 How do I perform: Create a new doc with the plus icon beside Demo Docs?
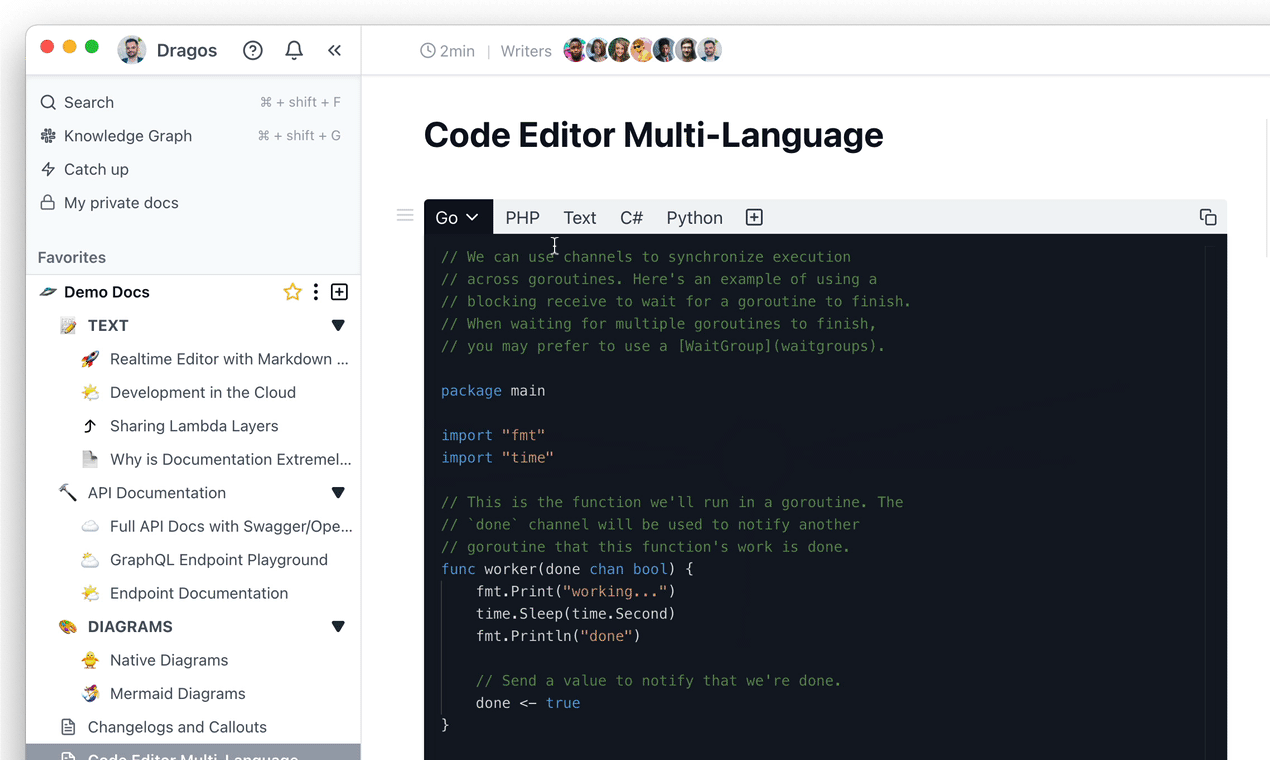(x=339, y=291)
